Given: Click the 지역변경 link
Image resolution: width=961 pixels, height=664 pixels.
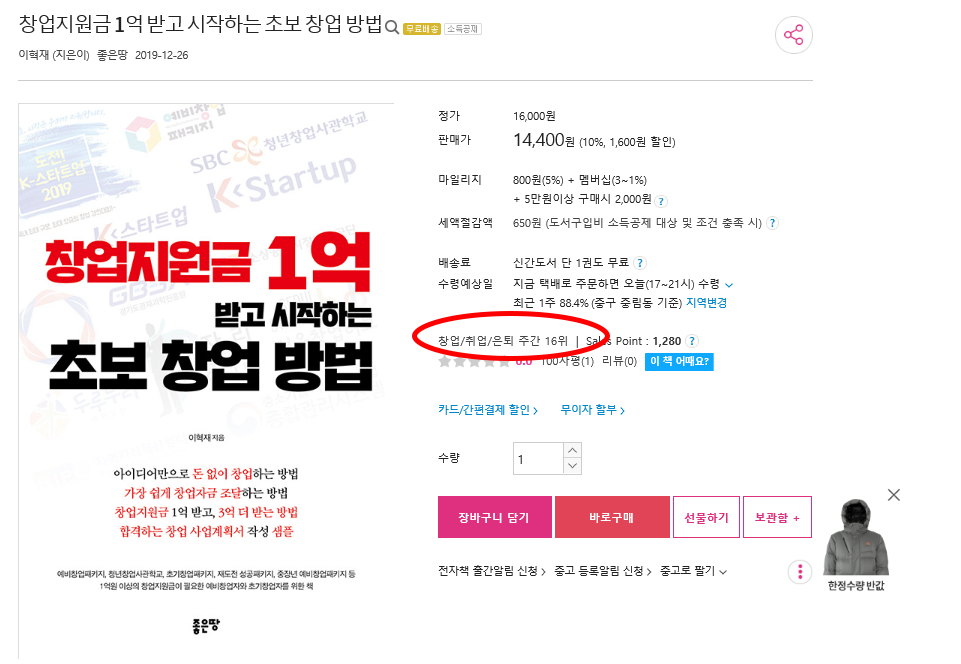Looking at the screenshot, I should [706, 303].
